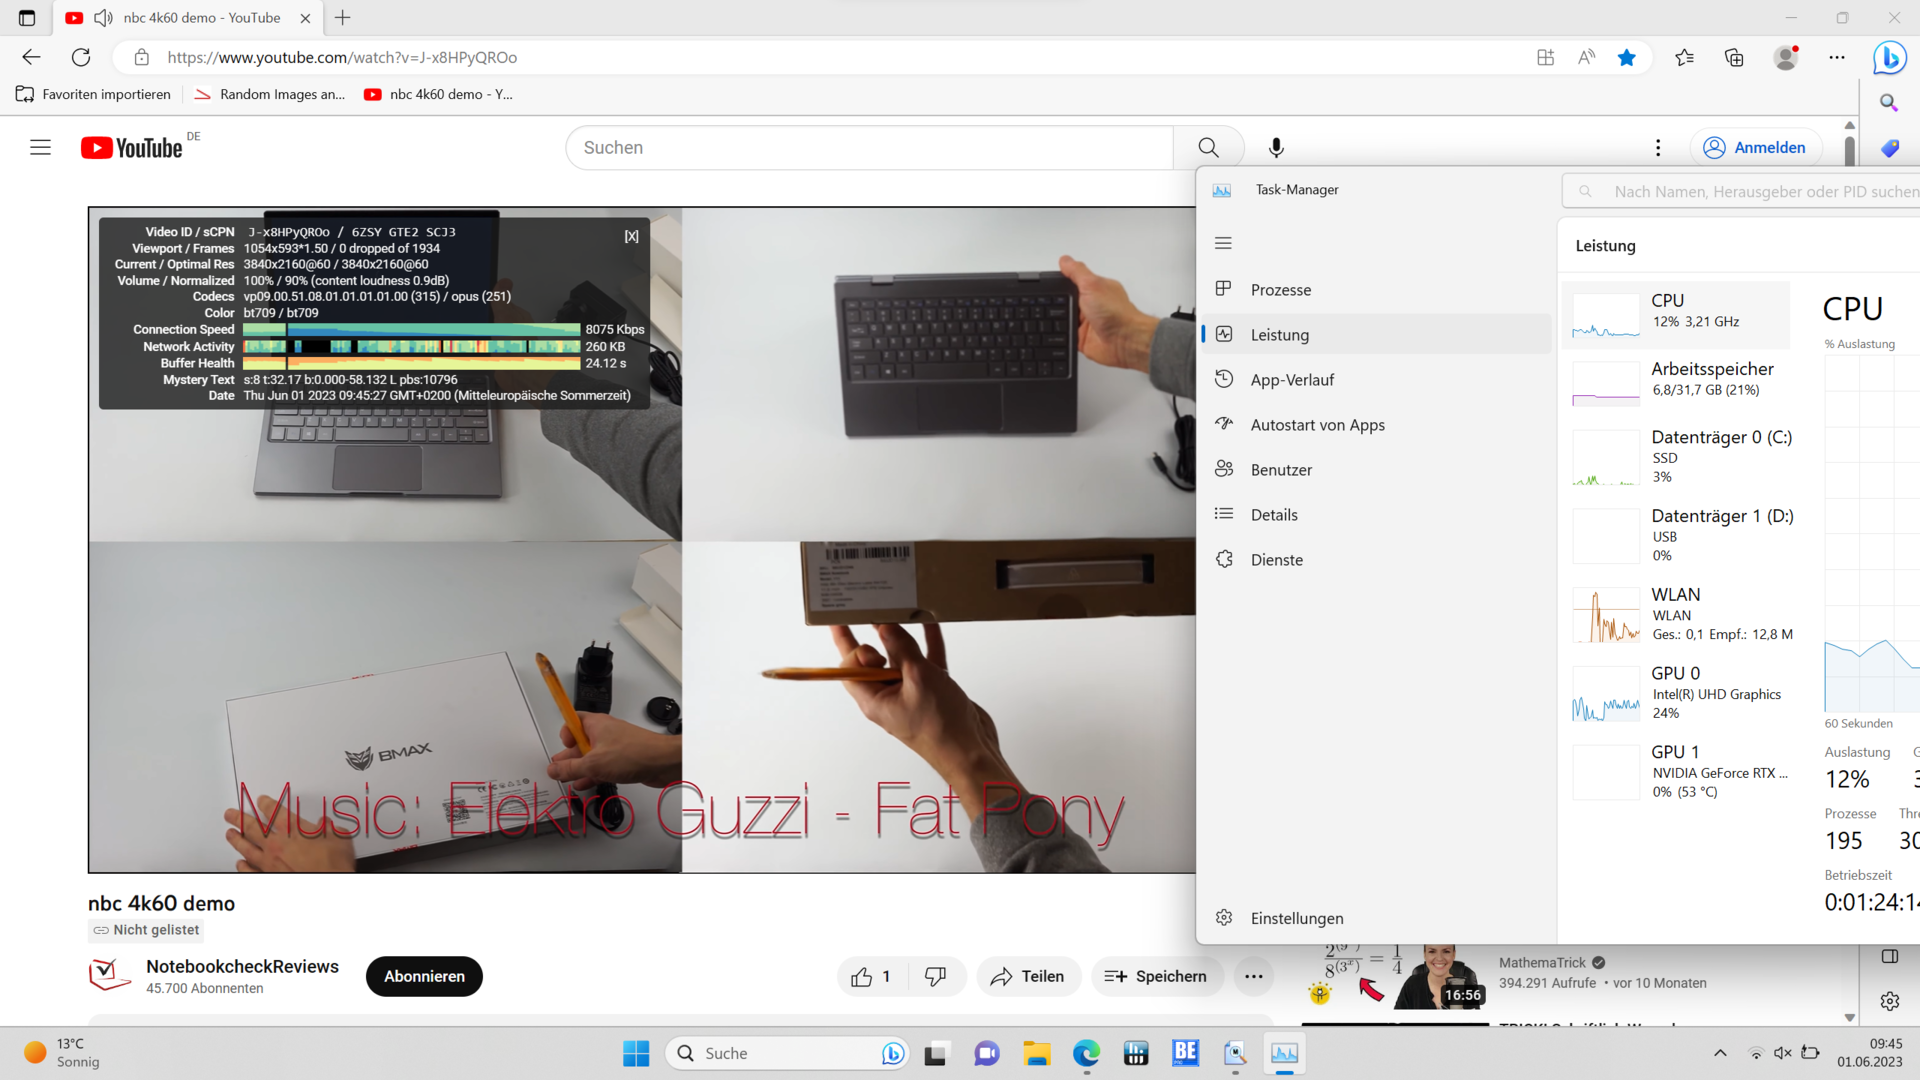
Task: View site information lock icon
Action: [142, 57]
